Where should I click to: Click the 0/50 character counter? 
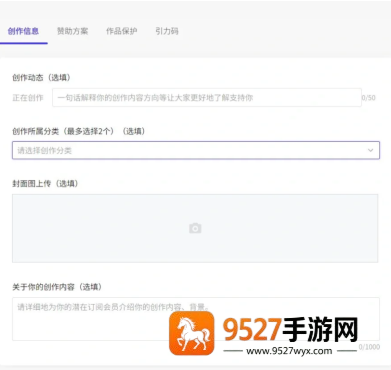(x=369, y=98)
